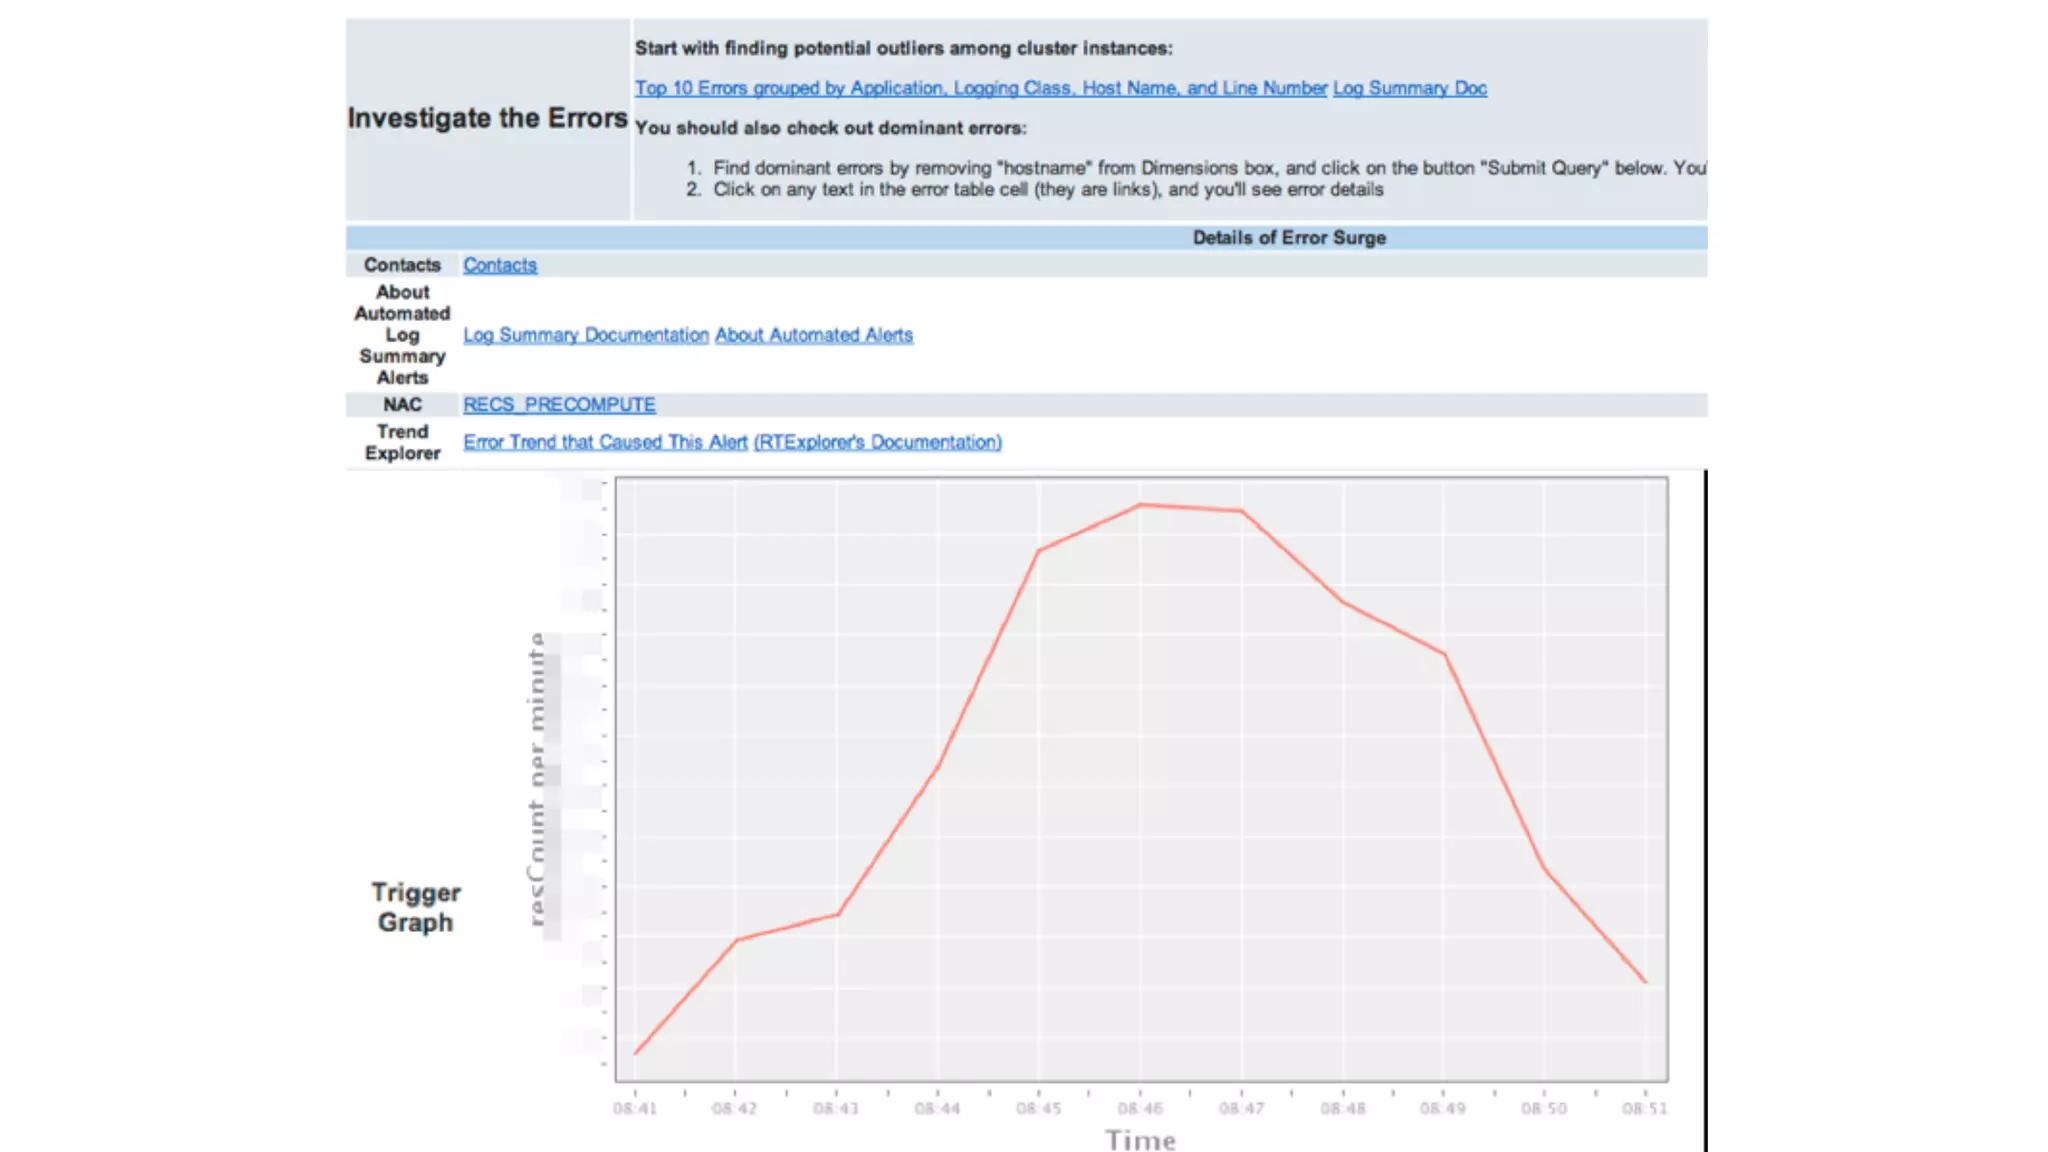Image resolution: width=2048 pixels, height=1152 pixels.
Task: Click the graph data point at 08:47
Action: click(x=1241, y=511)
